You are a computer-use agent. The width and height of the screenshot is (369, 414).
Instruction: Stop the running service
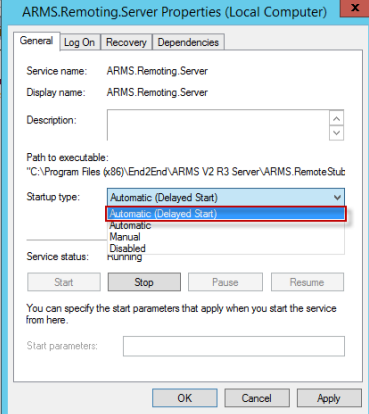coord(144,282)
